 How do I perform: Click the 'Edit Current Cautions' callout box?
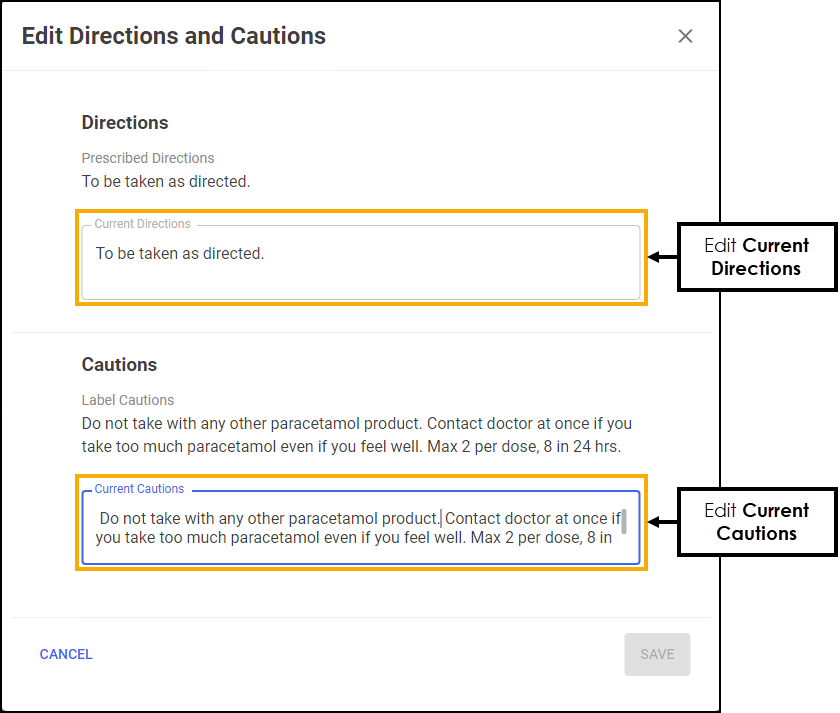pos(756,522)
